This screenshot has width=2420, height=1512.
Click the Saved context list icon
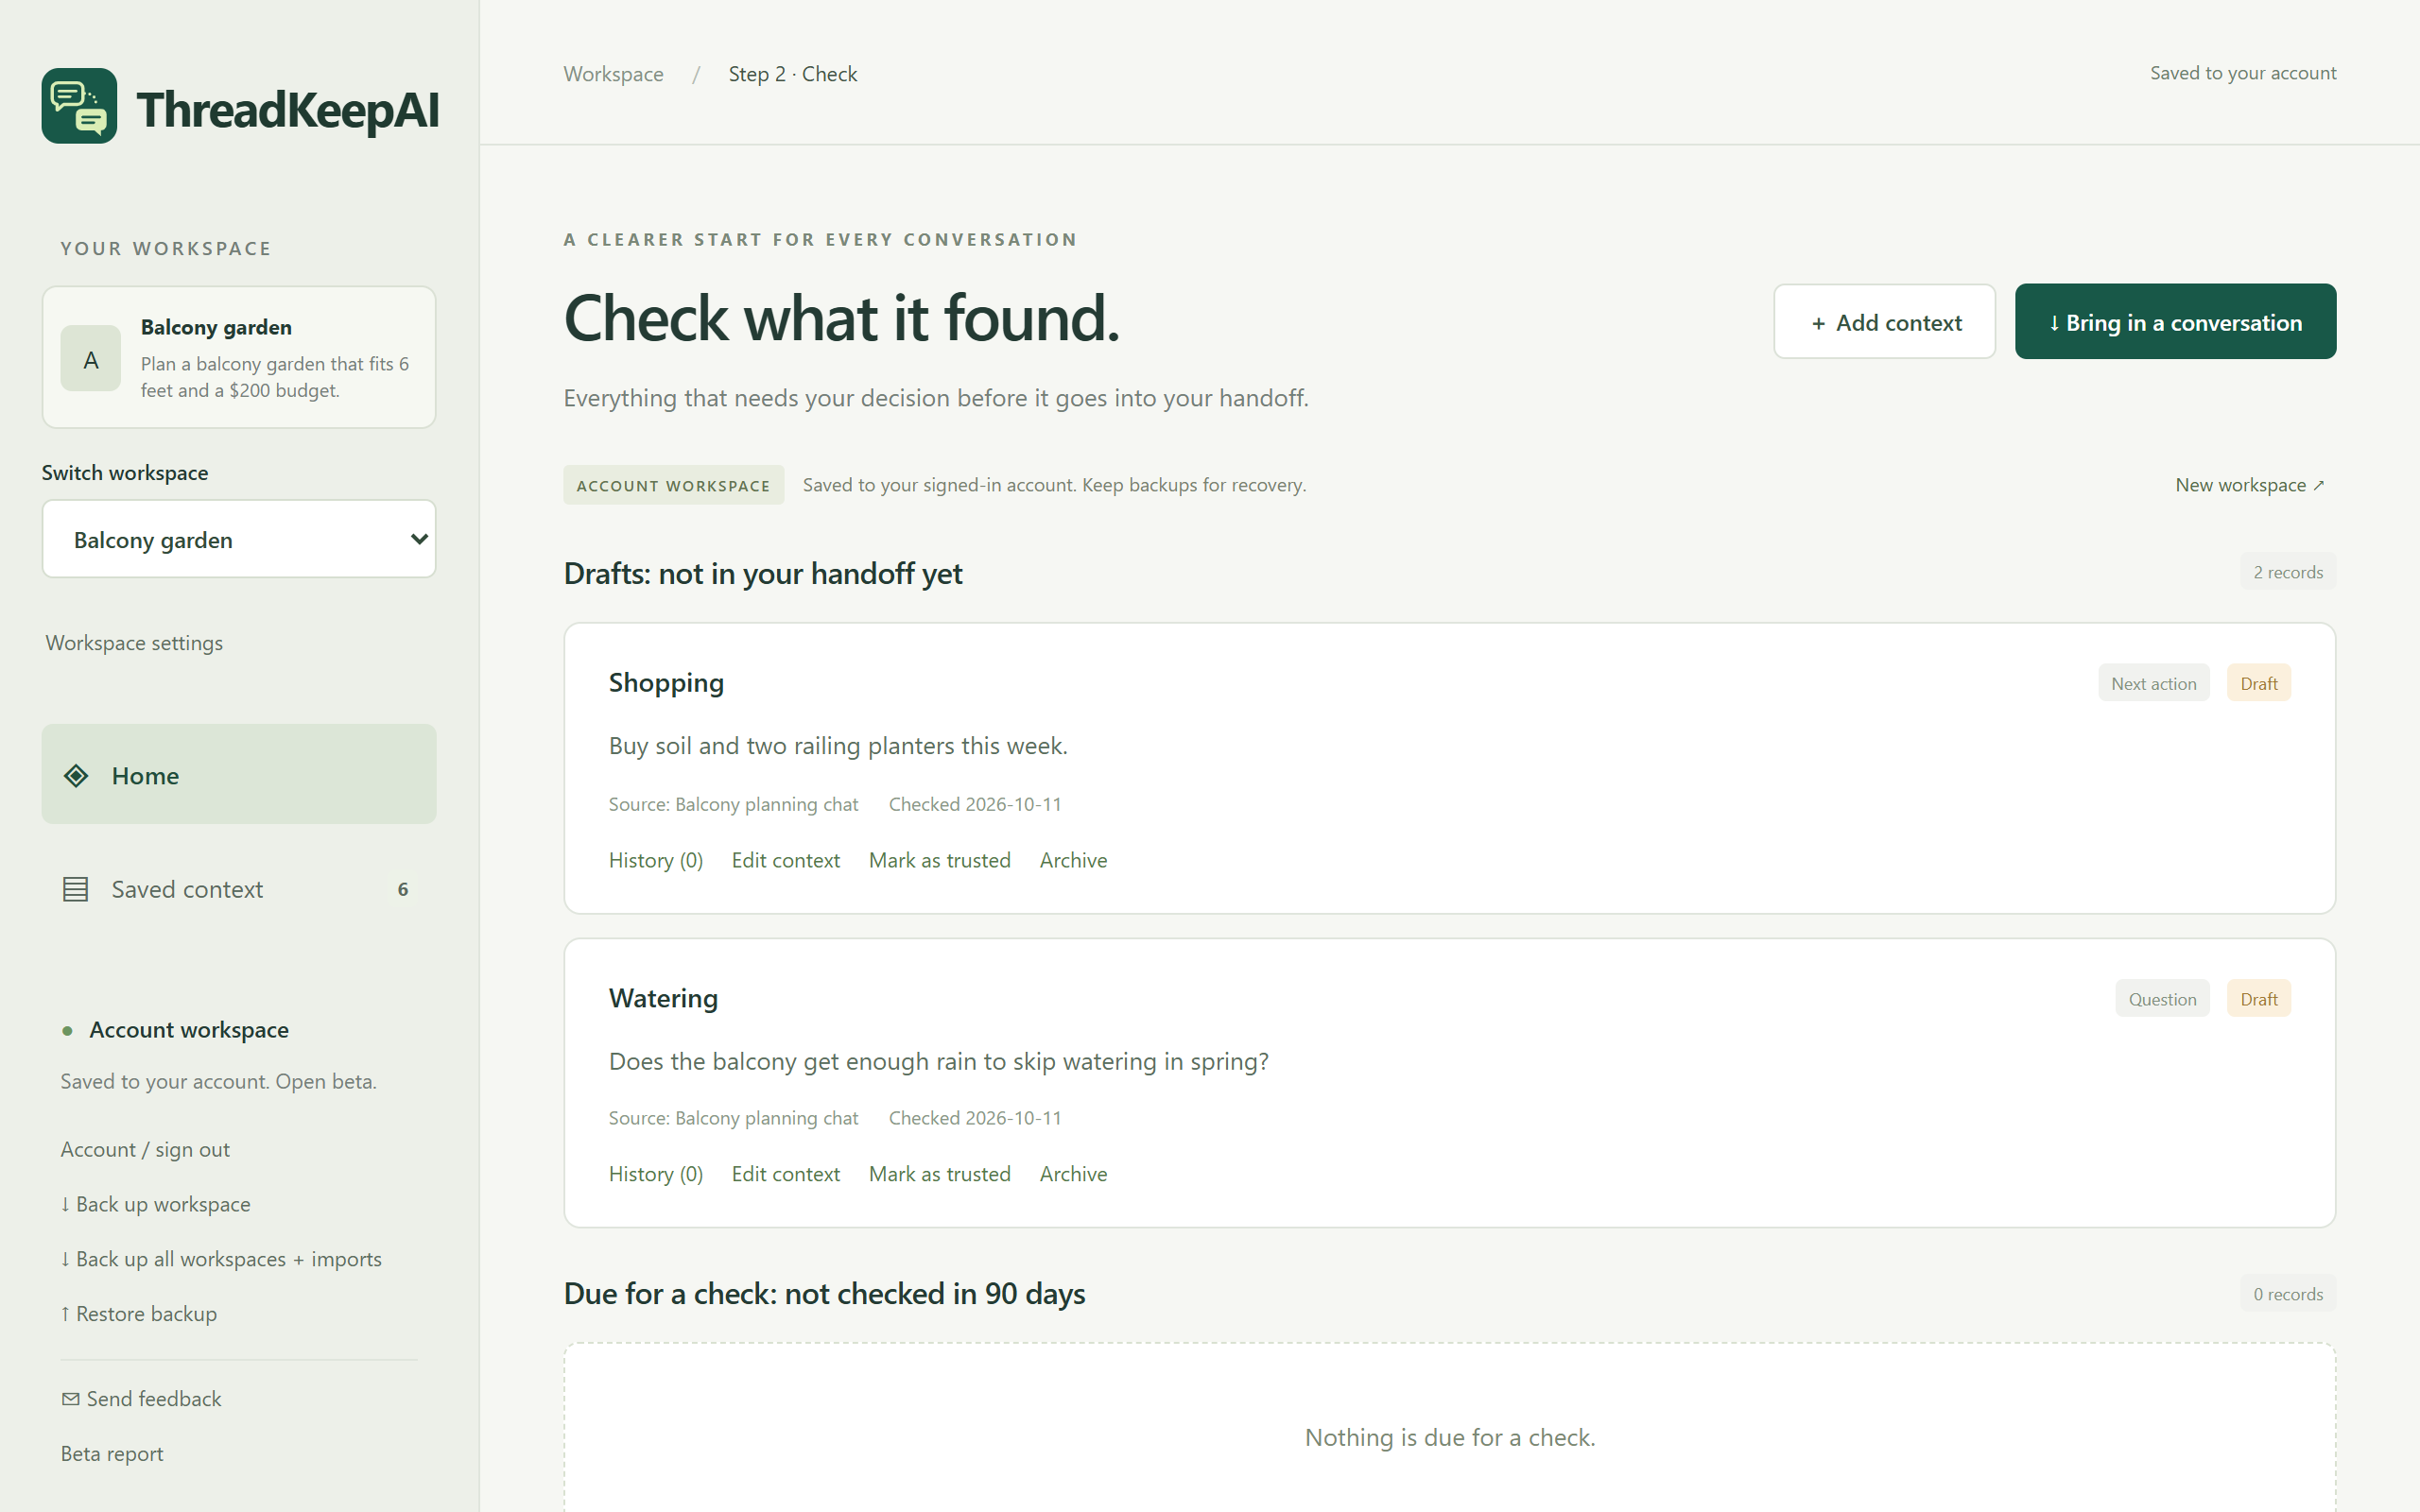coord(76,889)
